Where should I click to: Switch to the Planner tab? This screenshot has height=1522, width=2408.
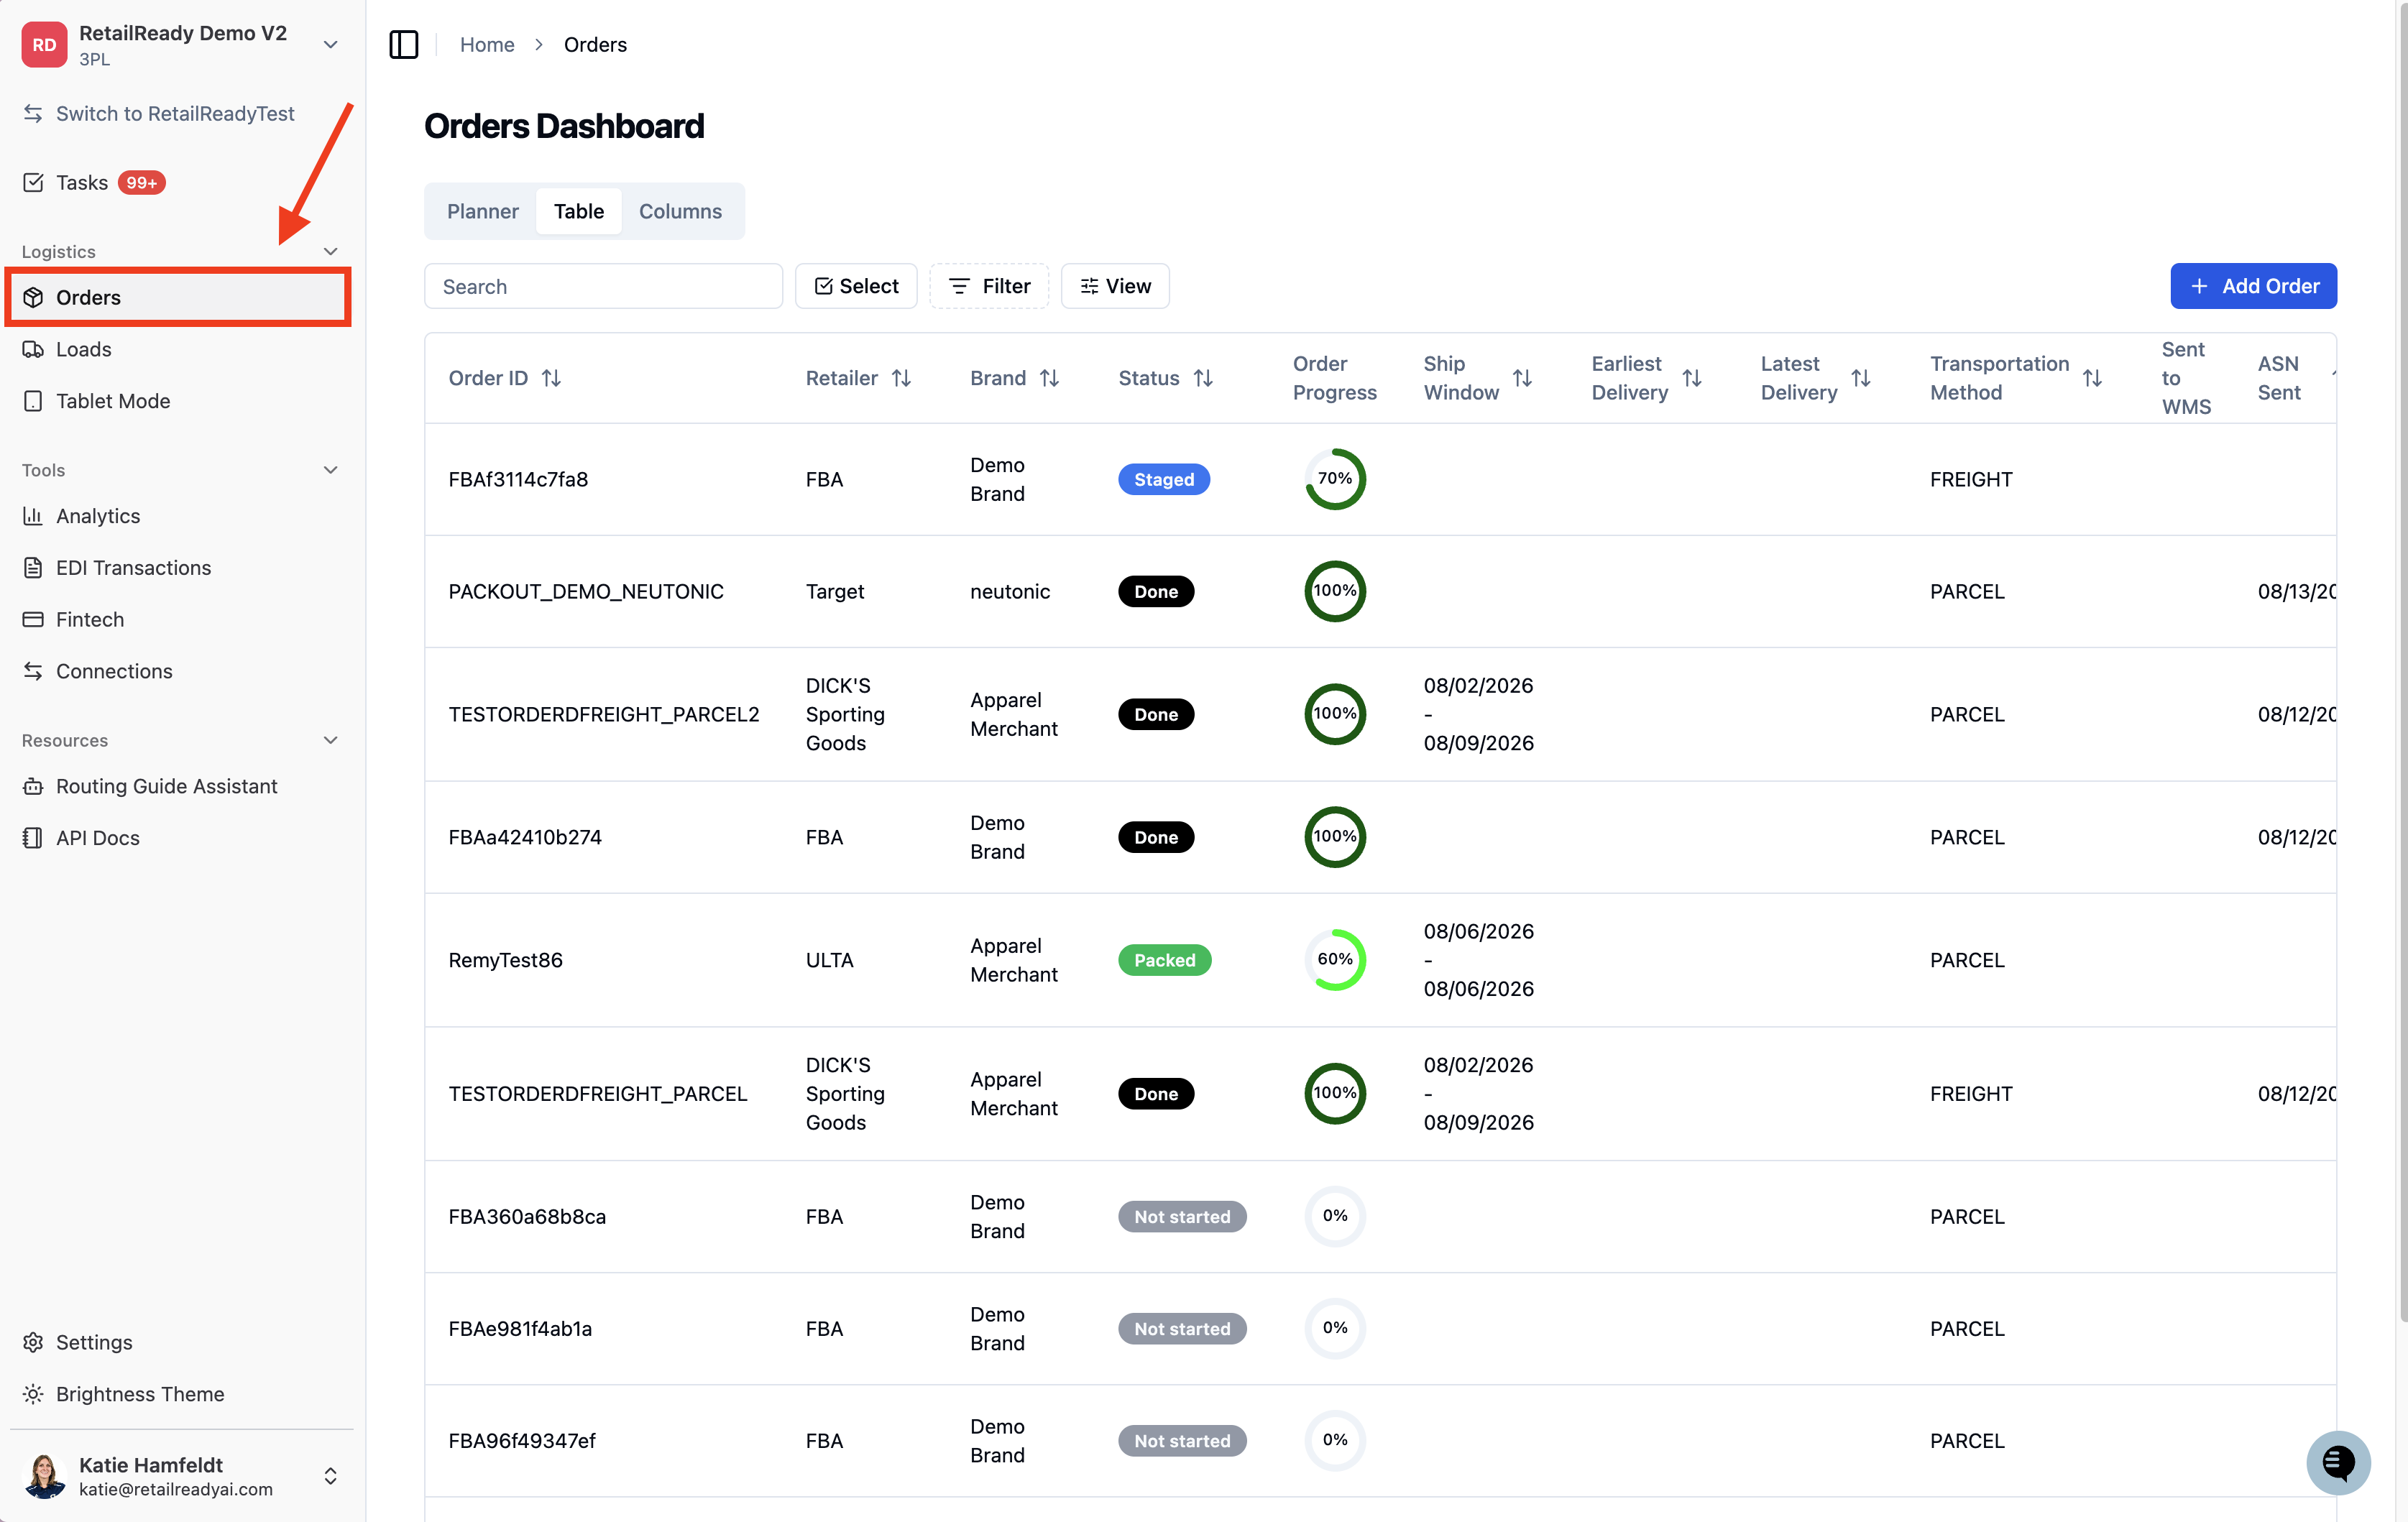[x=483, y=211]
